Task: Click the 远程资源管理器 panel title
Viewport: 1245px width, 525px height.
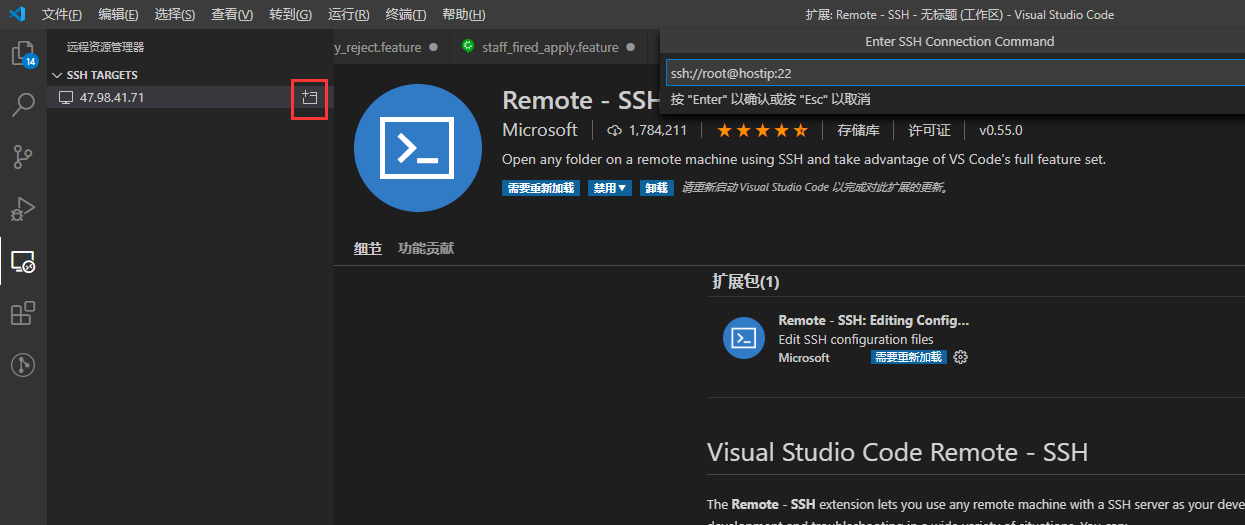Action: tap(105, 47)
